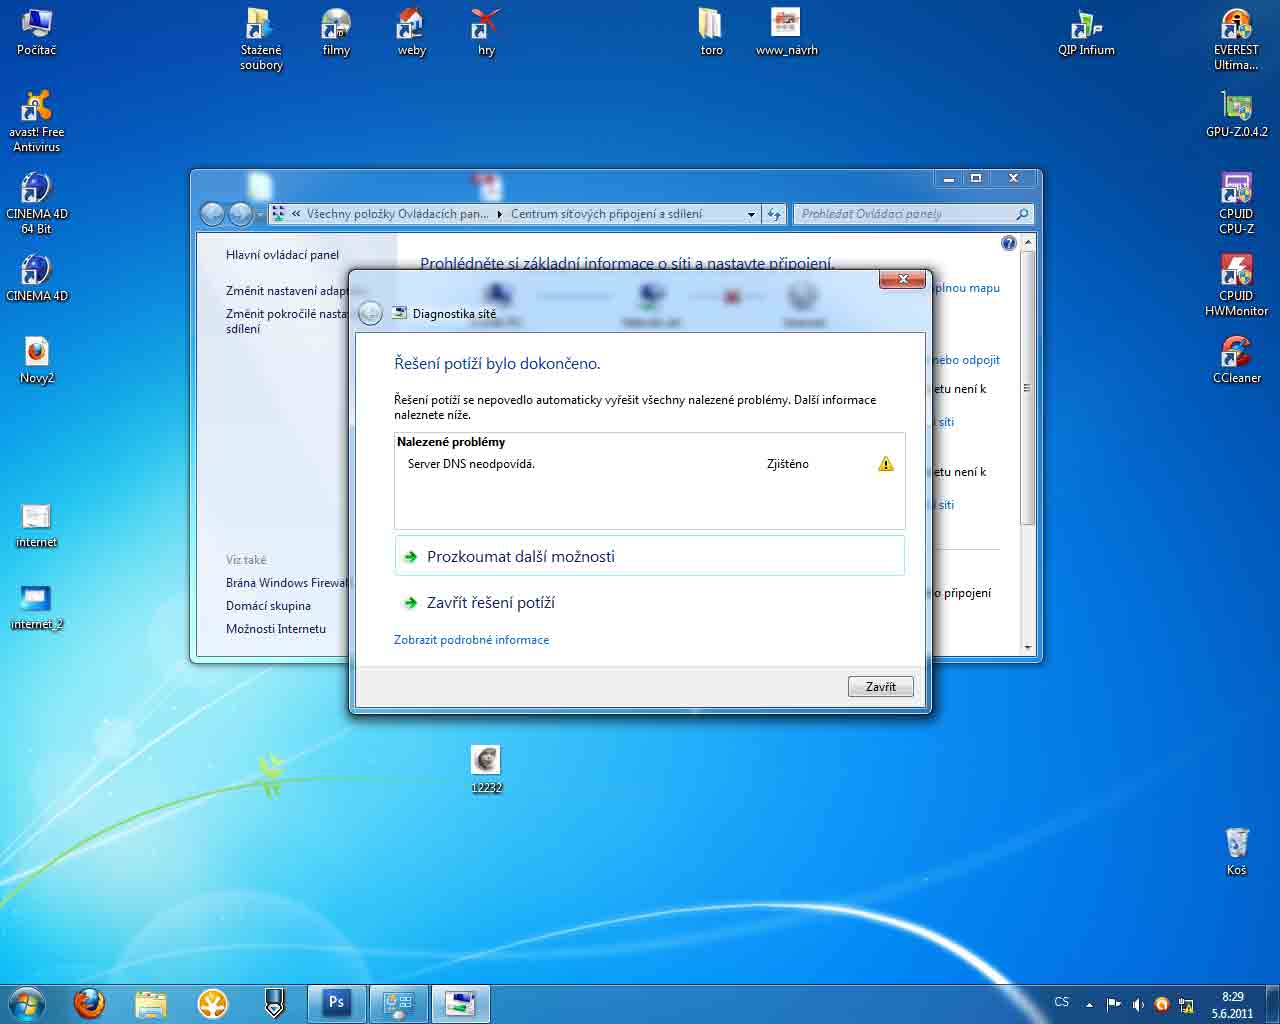This screenshot has width=1280, height=1024.
Task: Open CCleaner desktop shortcut
Action: [1236, 357]
